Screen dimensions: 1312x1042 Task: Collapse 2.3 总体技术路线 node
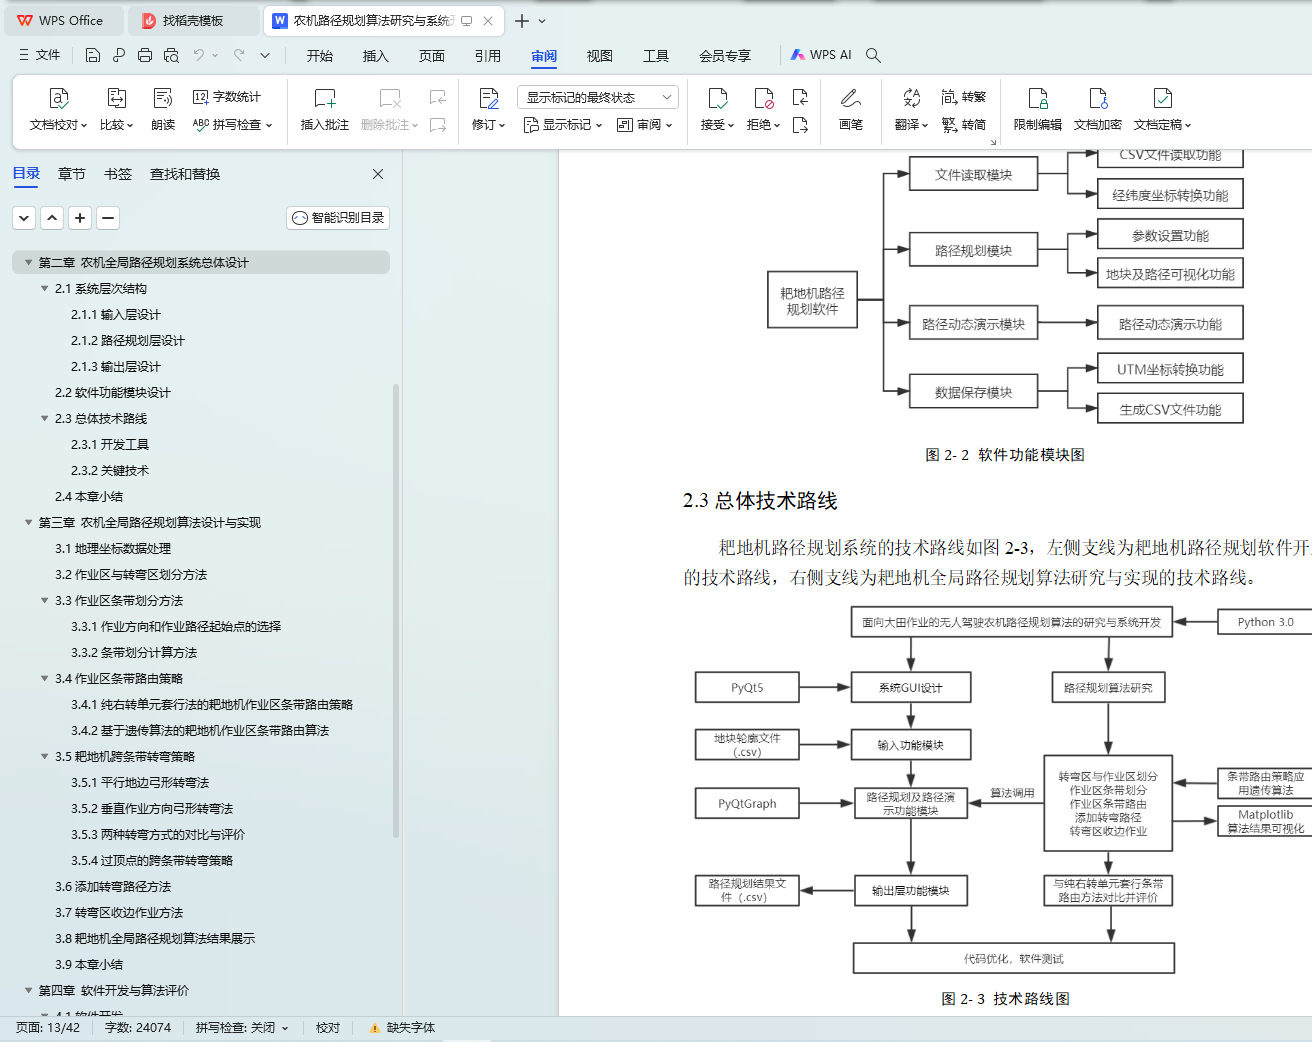44,418
